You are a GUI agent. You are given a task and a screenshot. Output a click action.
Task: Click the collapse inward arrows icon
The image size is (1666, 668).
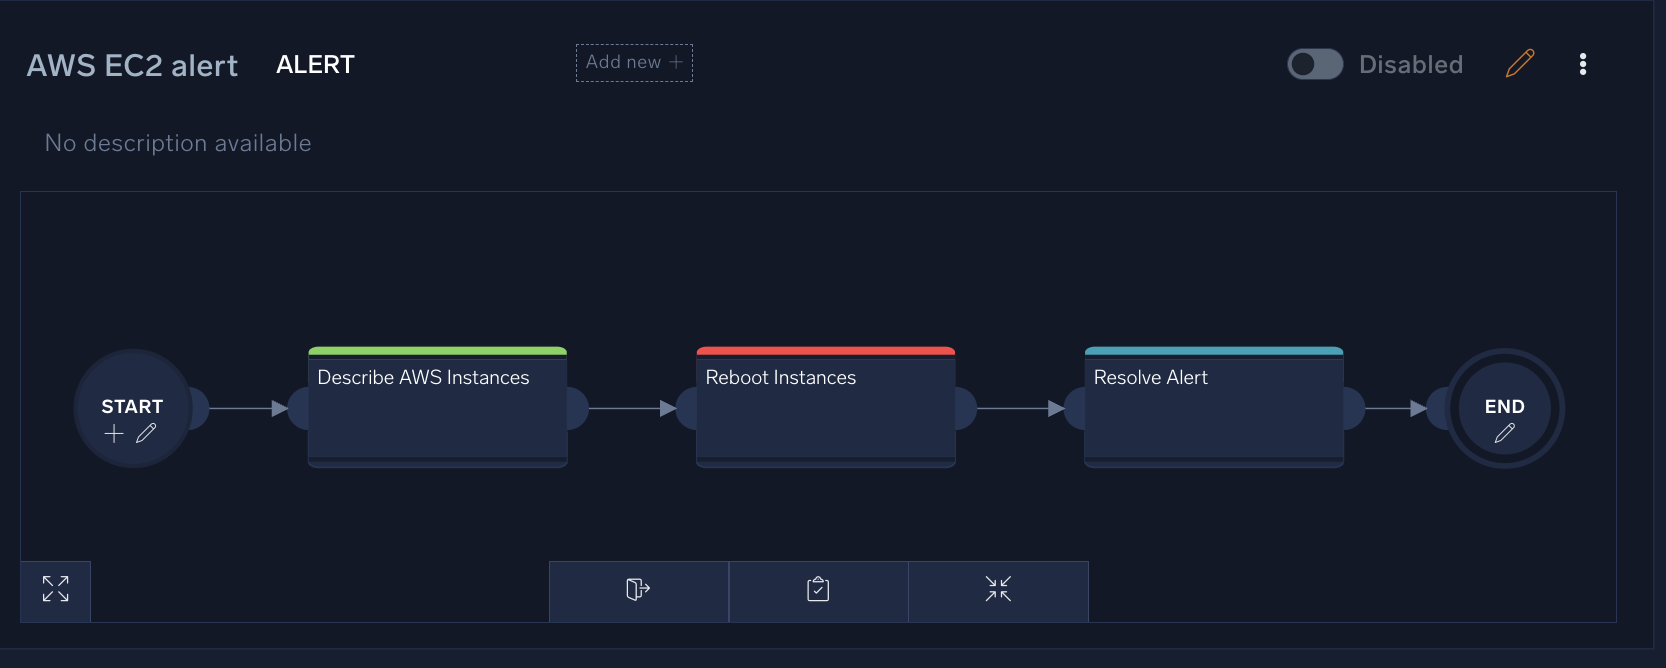(x=998, y=590)
